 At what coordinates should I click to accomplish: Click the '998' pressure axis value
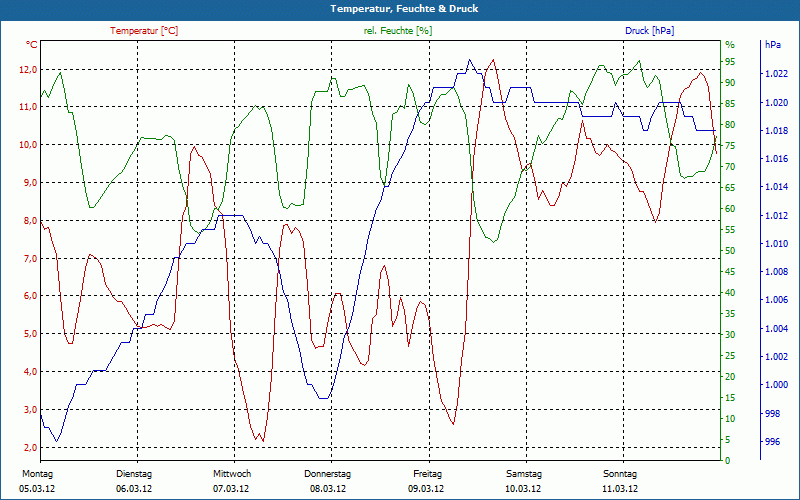tap(772, 413)
